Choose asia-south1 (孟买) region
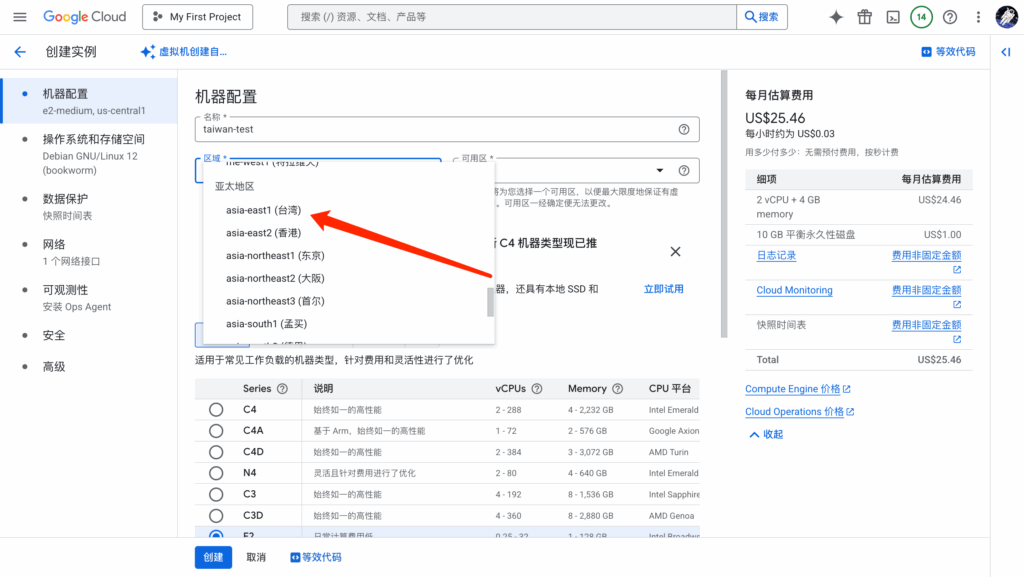Viewport: 1024px width, 577px height. tap(349, 324)
